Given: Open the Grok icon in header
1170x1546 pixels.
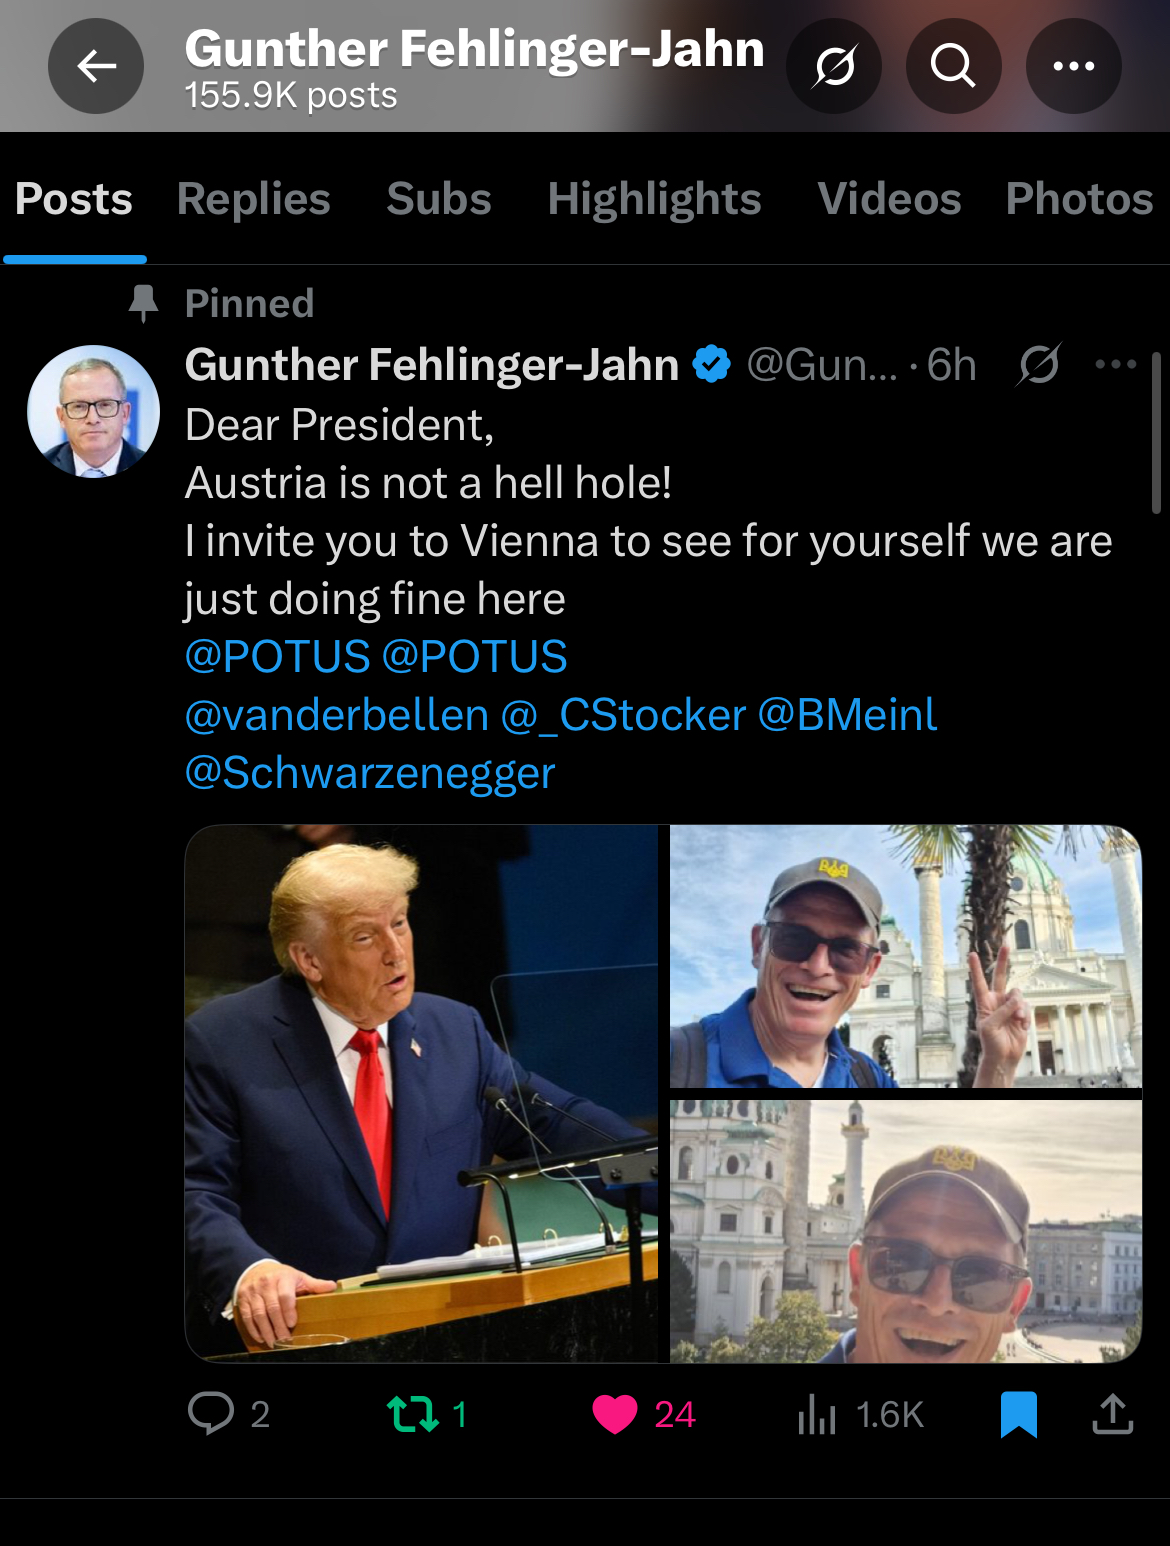Looking at the screenshot, I should [x=834, y=66].
